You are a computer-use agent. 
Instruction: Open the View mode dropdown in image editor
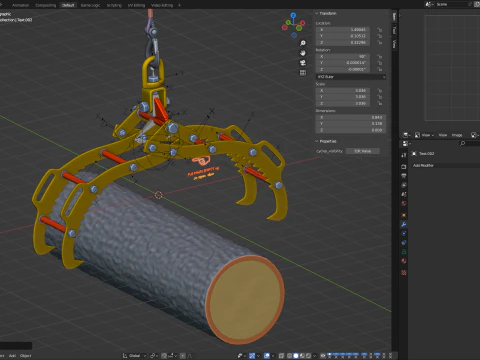tap(424, 135)
